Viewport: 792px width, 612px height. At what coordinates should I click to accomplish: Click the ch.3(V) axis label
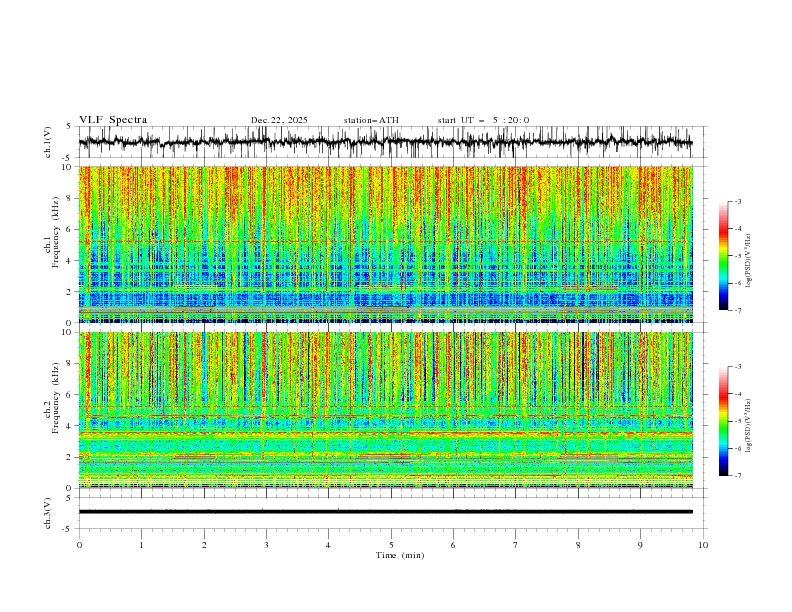coord(48,513)
